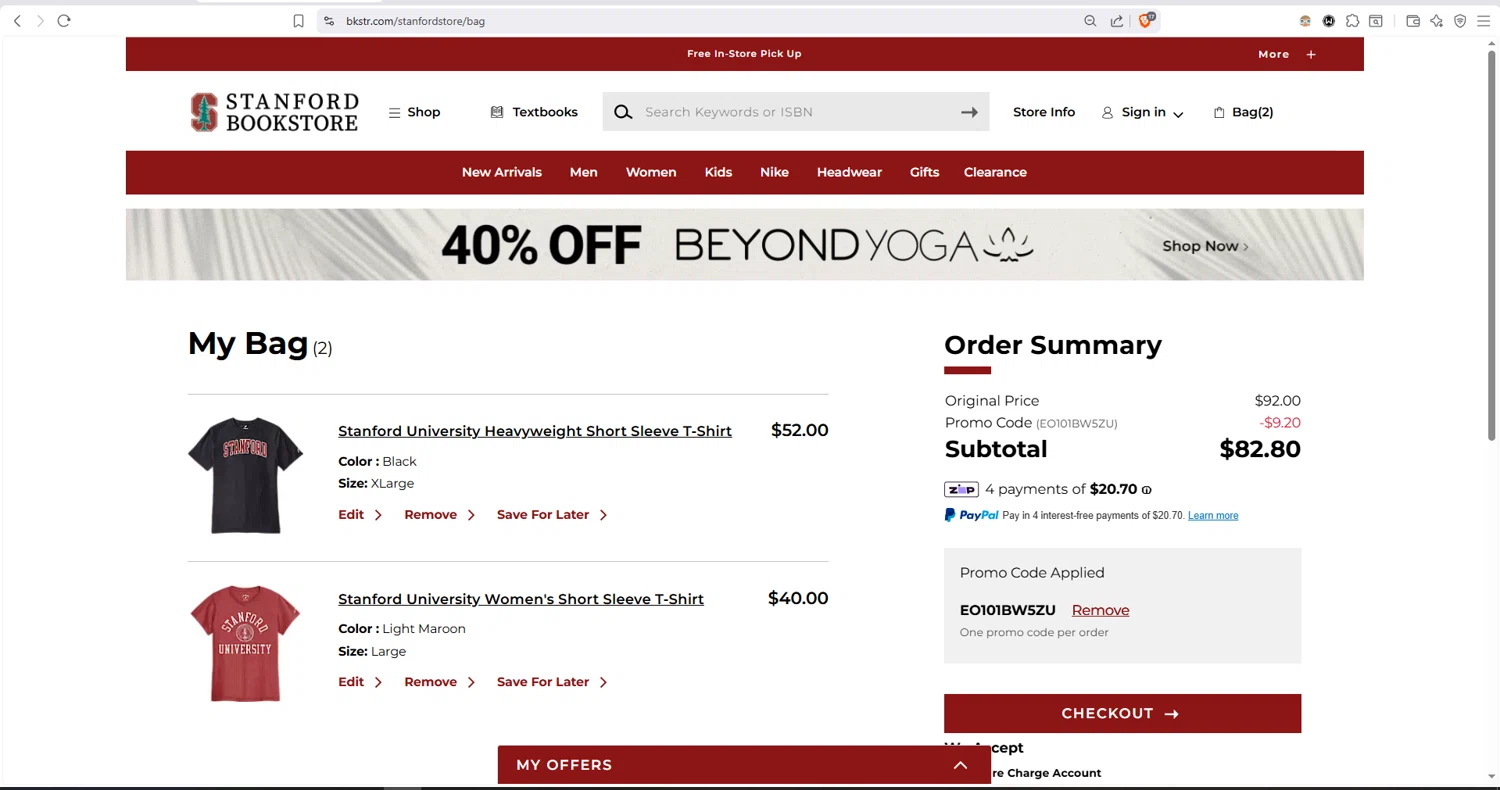Viewport: 1500px width, 790px height.
Task: Click the maroon T-shirt thumbnail
Action: (x=245, y=643)
